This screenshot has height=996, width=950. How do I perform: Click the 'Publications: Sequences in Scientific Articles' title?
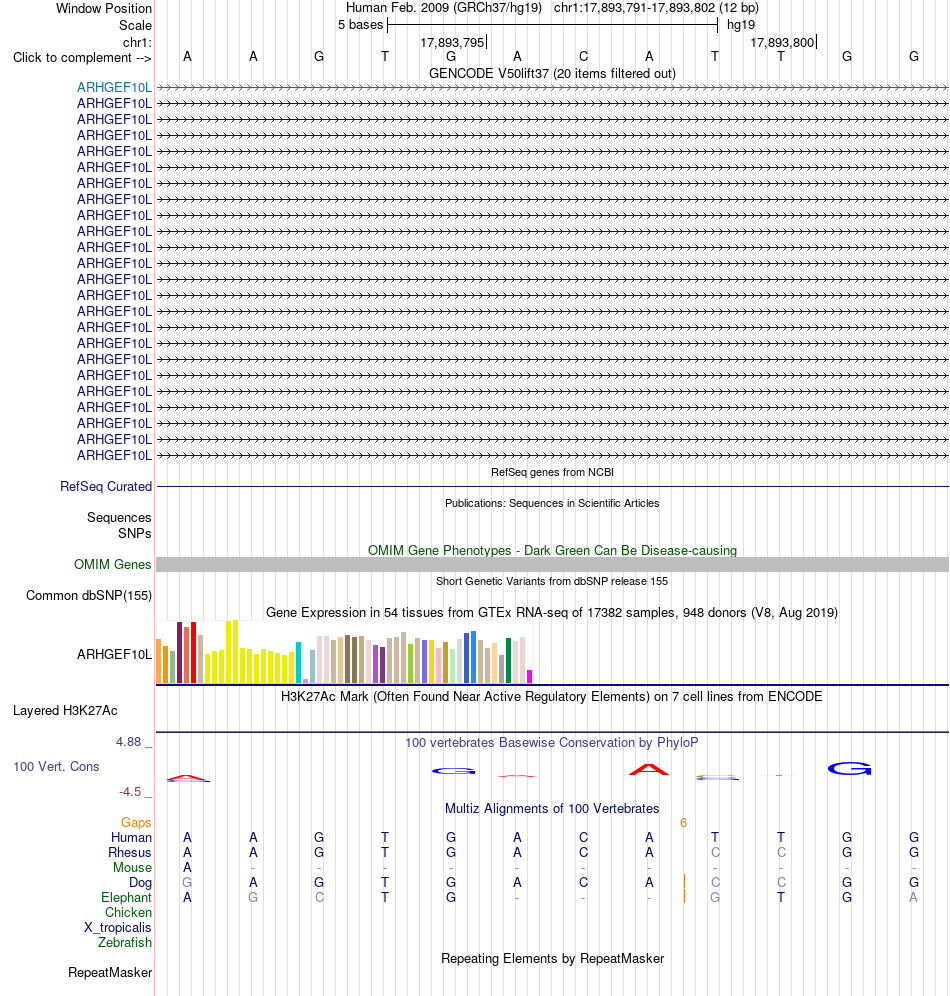552,504
